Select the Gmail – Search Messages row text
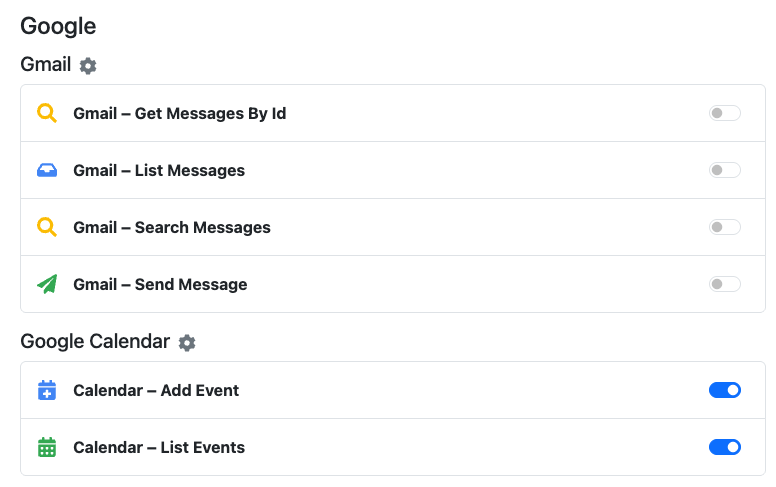The width and height of the screenshot is (776, 487). point(172,227)
